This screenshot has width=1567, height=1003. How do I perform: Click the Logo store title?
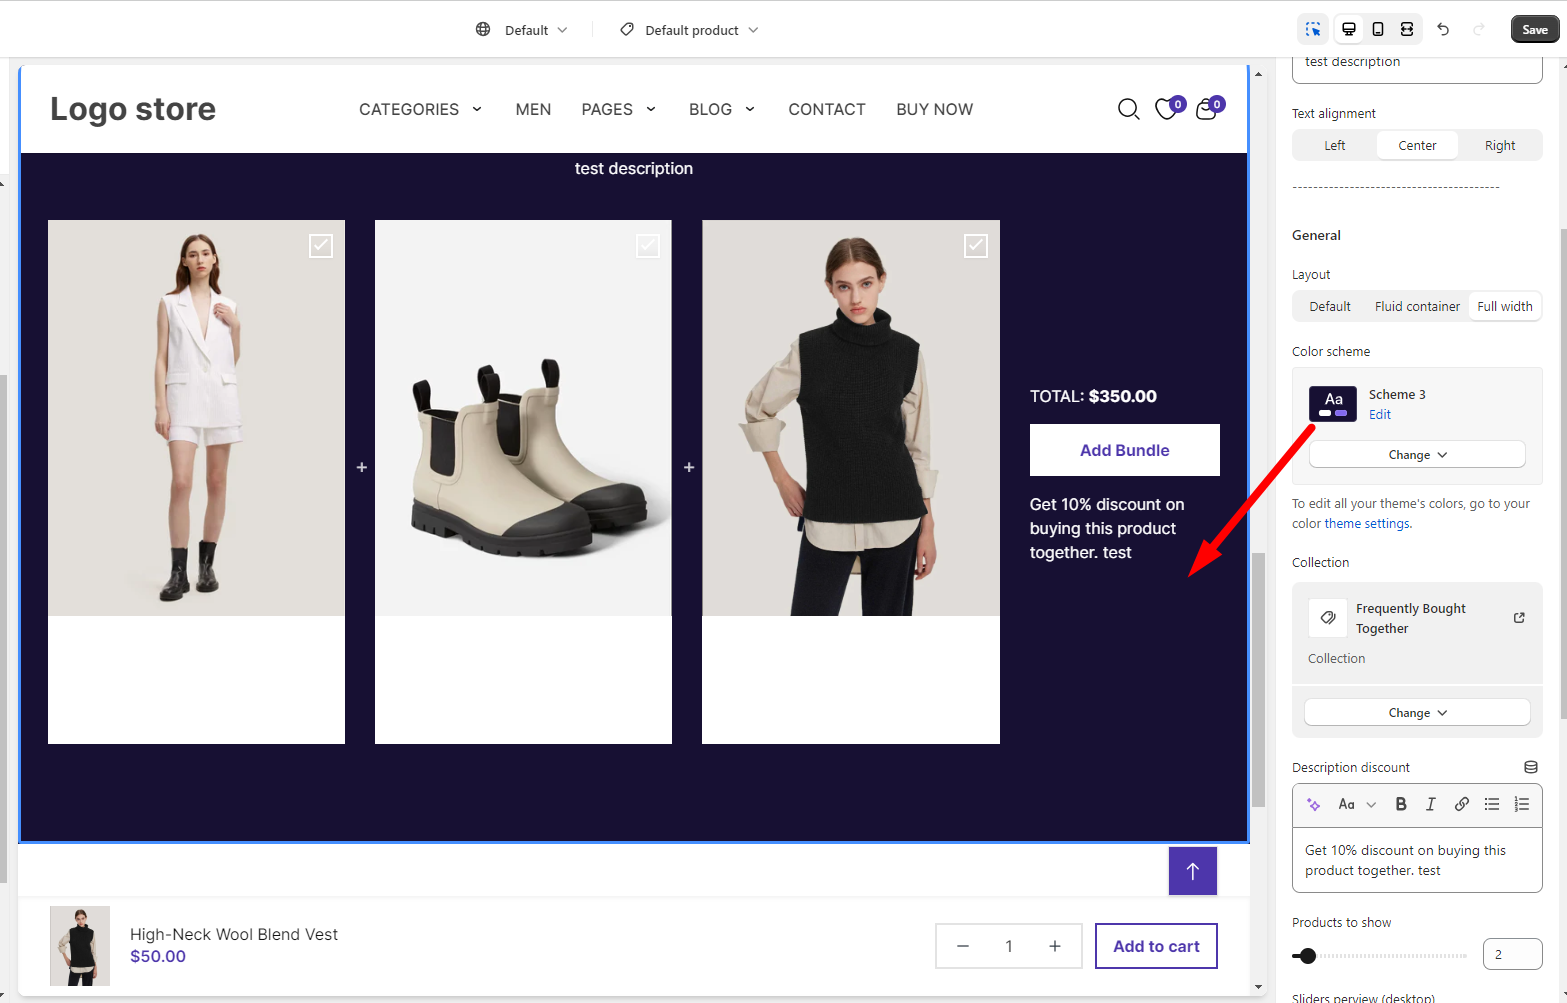[x=133, y=108]
